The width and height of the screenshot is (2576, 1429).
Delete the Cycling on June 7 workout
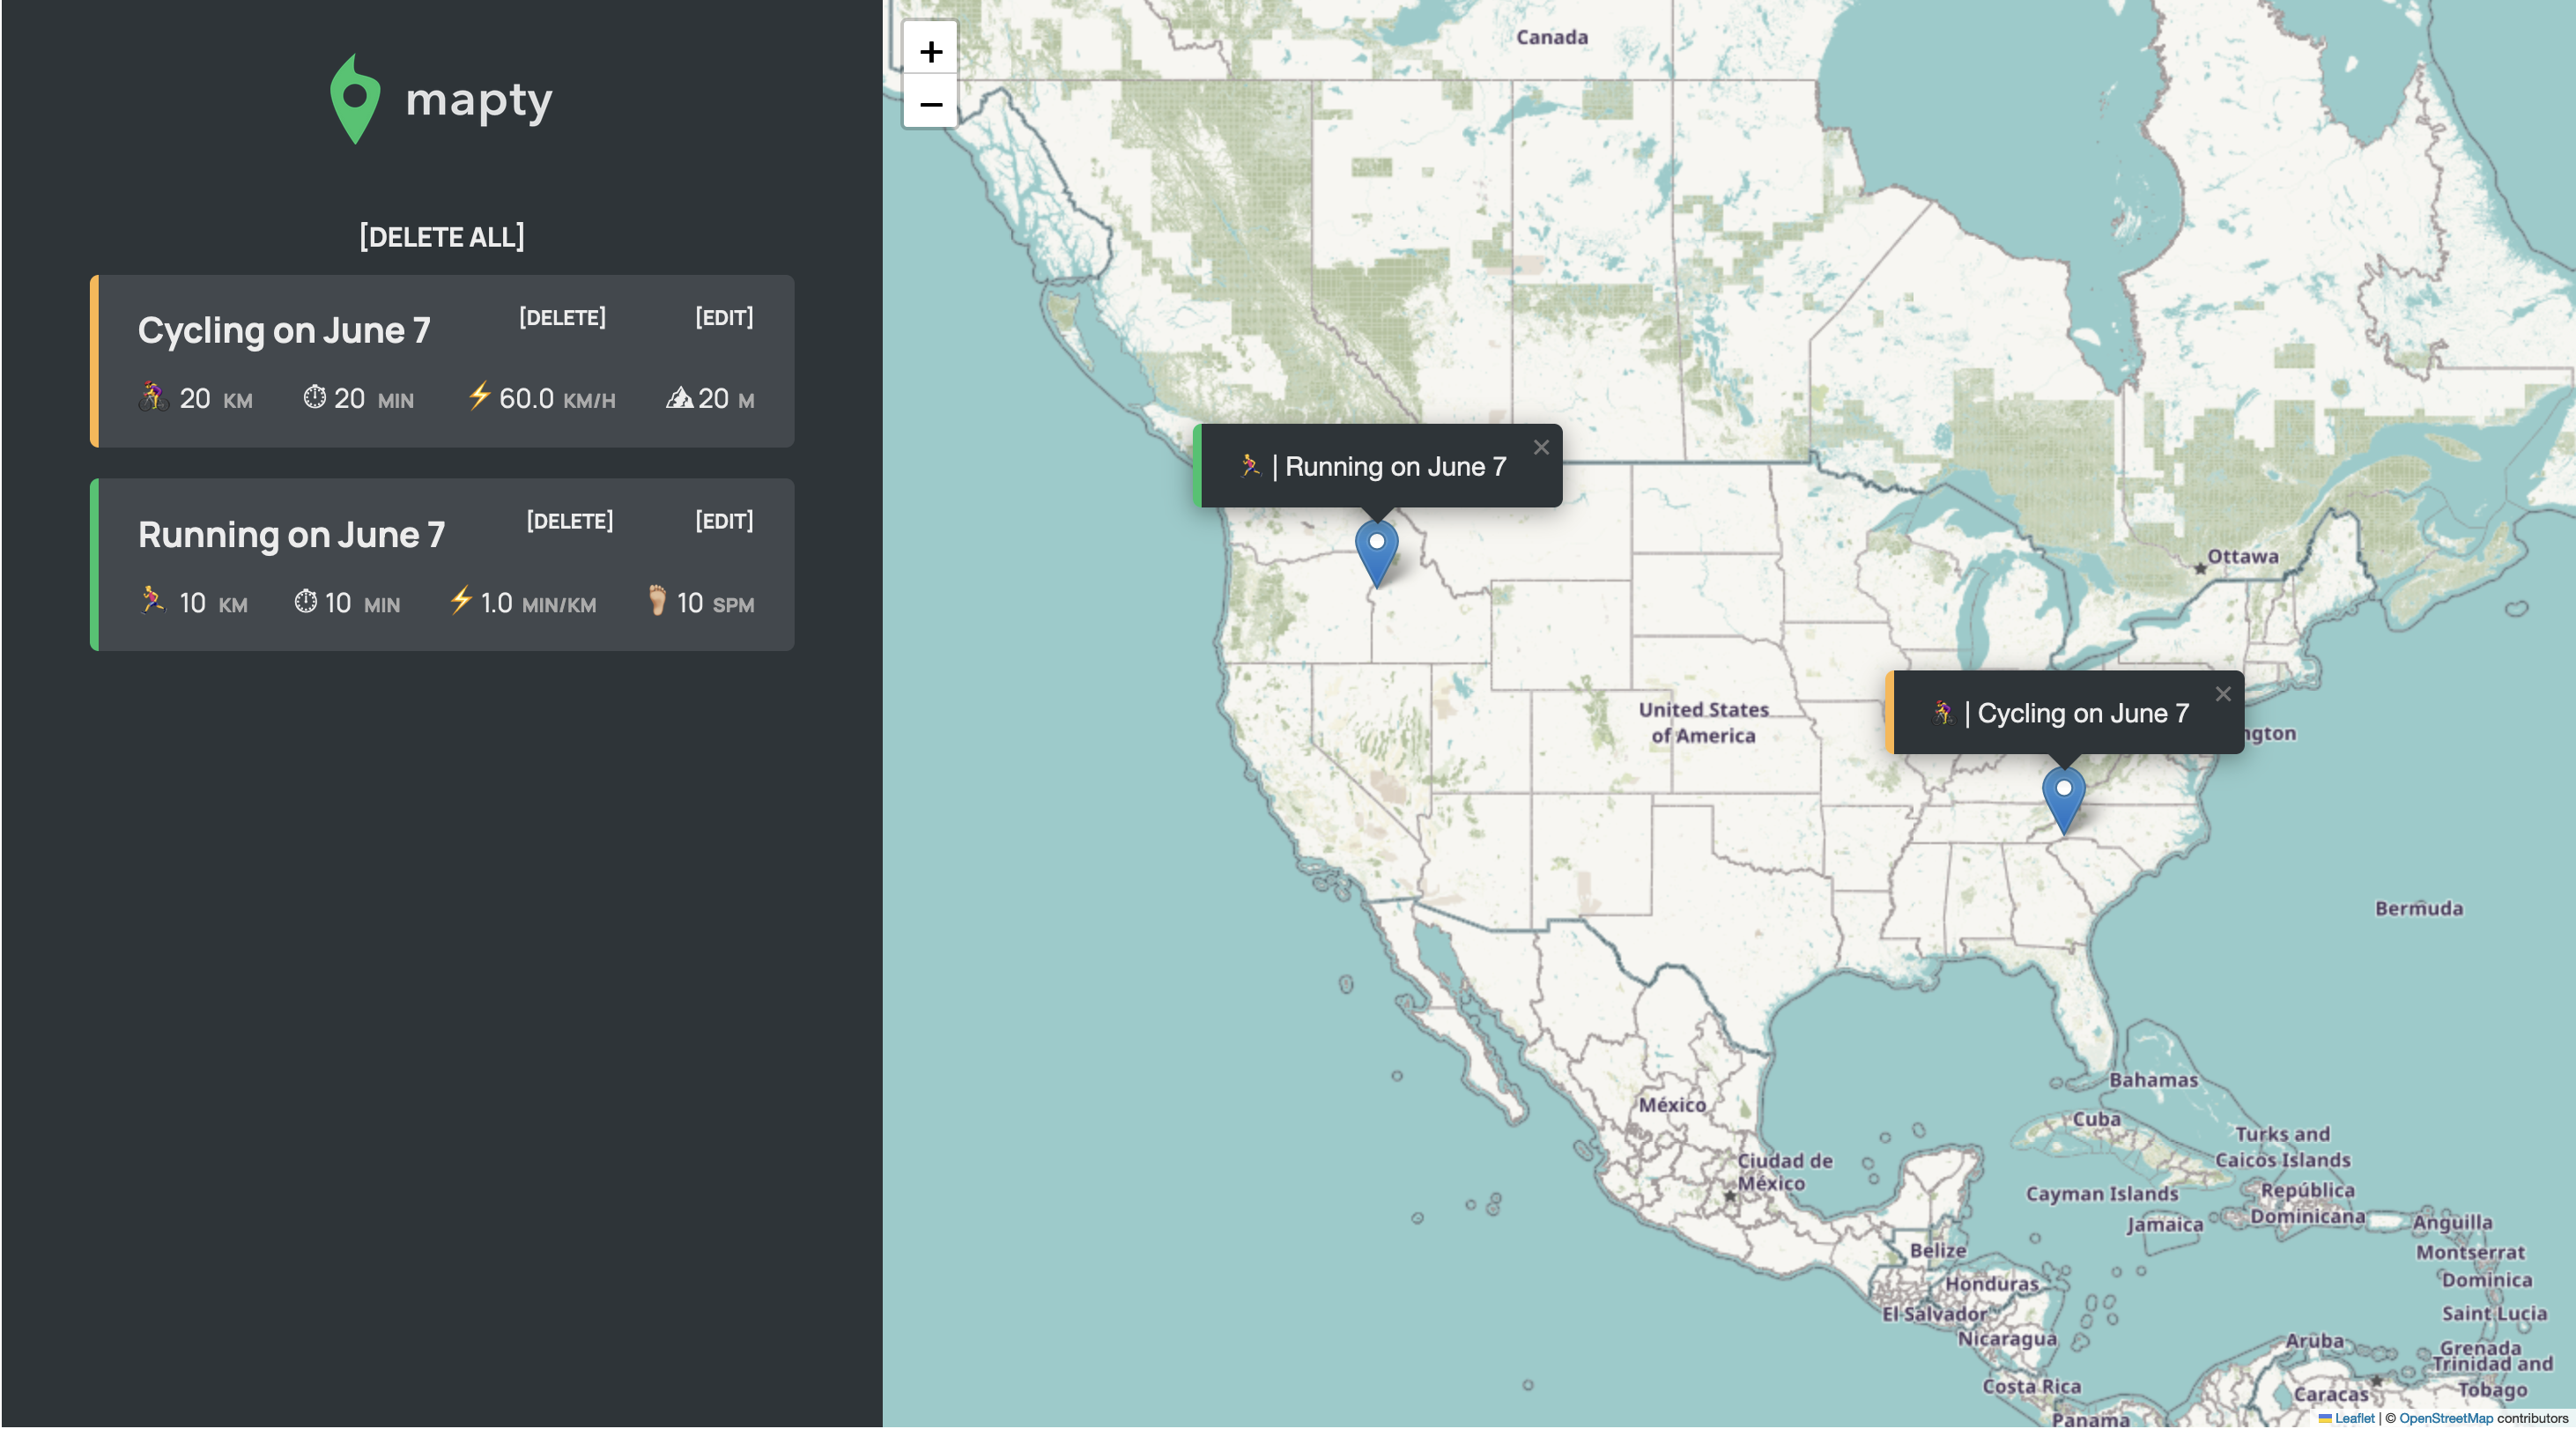pyautogui.click(x=562, y=318)
